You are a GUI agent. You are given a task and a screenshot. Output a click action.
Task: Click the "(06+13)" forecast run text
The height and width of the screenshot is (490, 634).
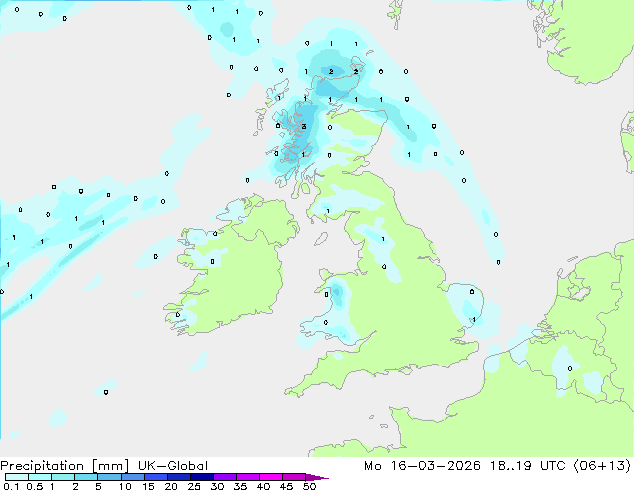click(x=602, y=466)
